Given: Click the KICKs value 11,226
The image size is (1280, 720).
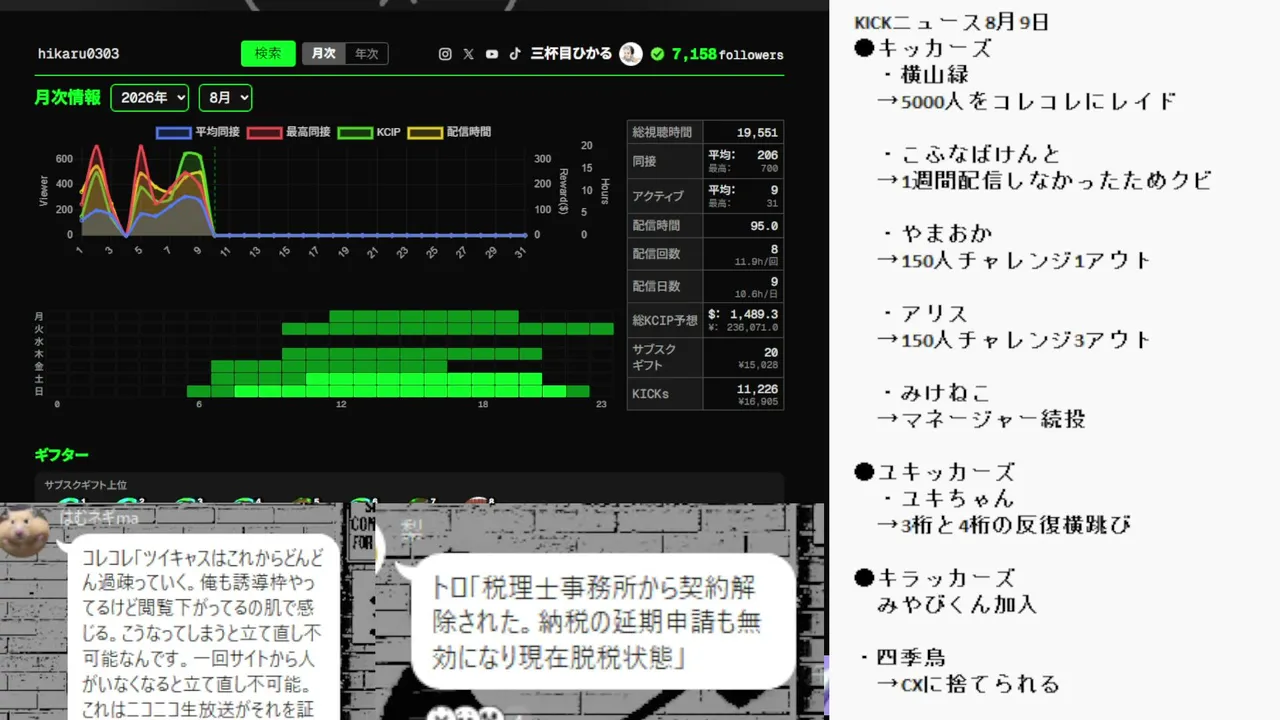Looking at the screenshot, I should 757,389.
